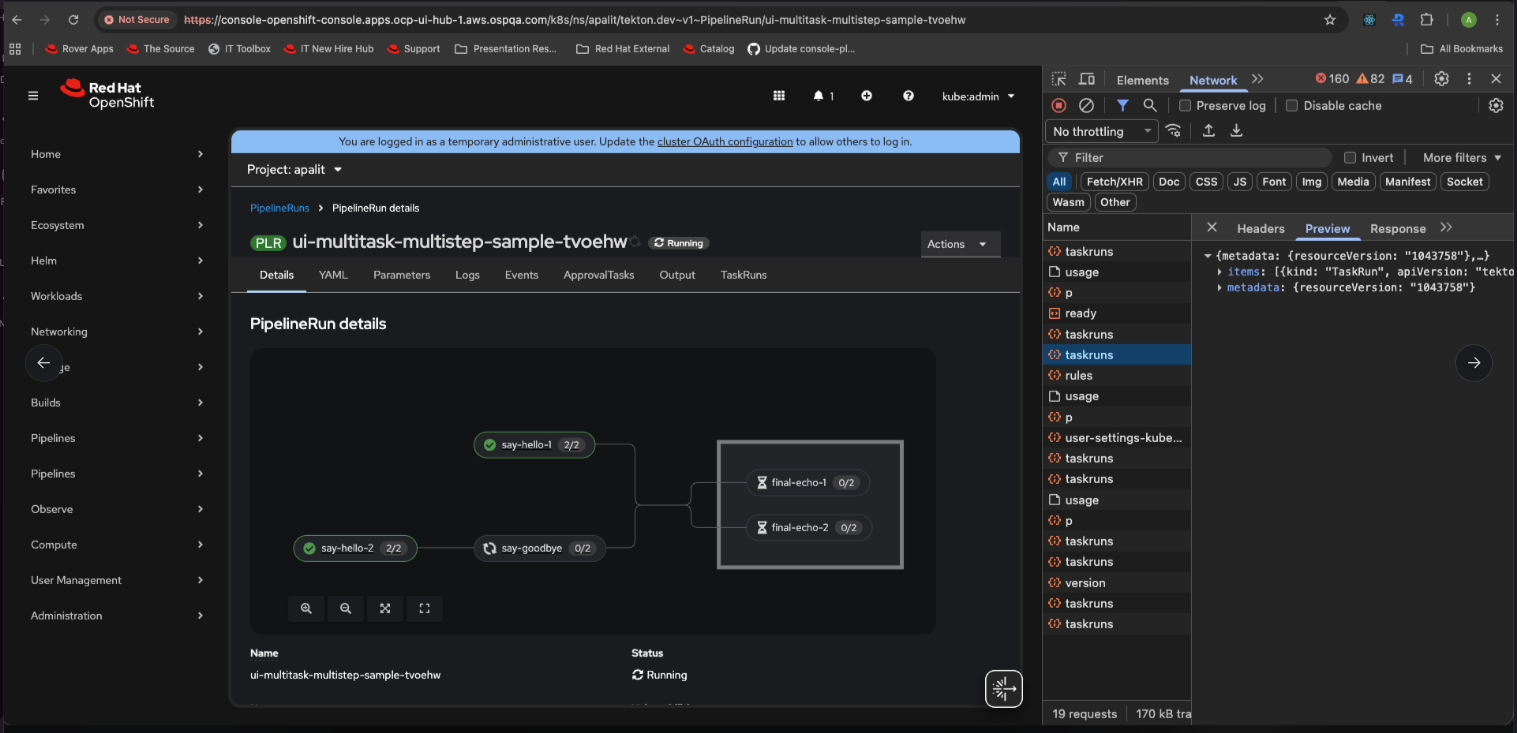Expand the items array in Preview
Viewport: 1517px width, 733px height.
(1220, 272)
